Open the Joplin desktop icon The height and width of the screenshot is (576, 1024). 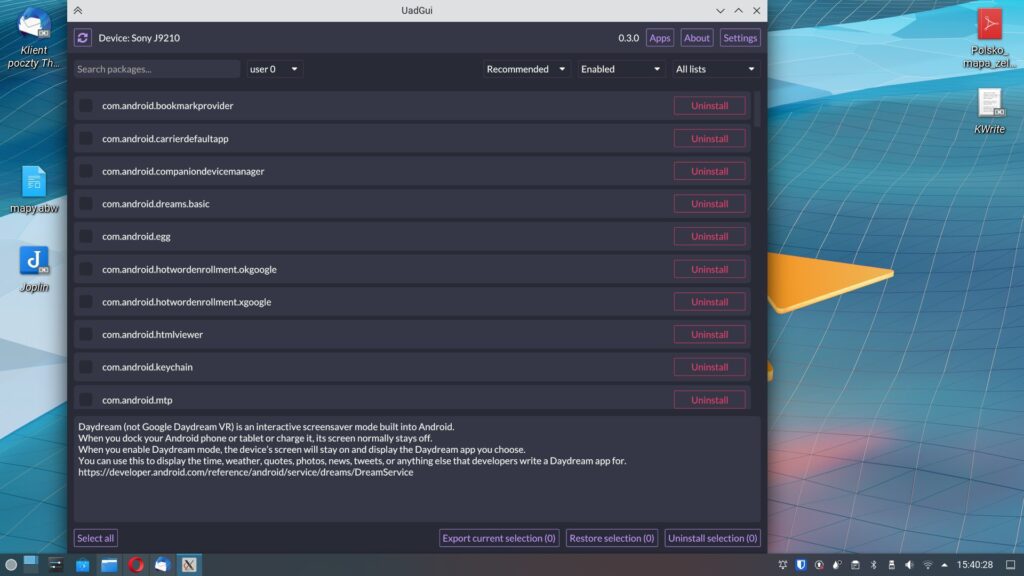tap(34, 269)
